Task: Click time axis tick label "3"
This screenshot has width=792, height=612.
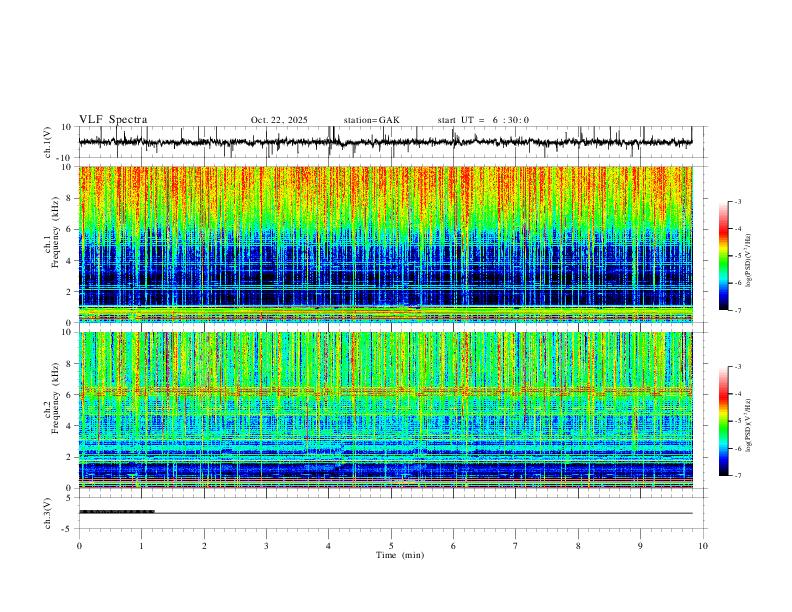Action: point(266,546)
